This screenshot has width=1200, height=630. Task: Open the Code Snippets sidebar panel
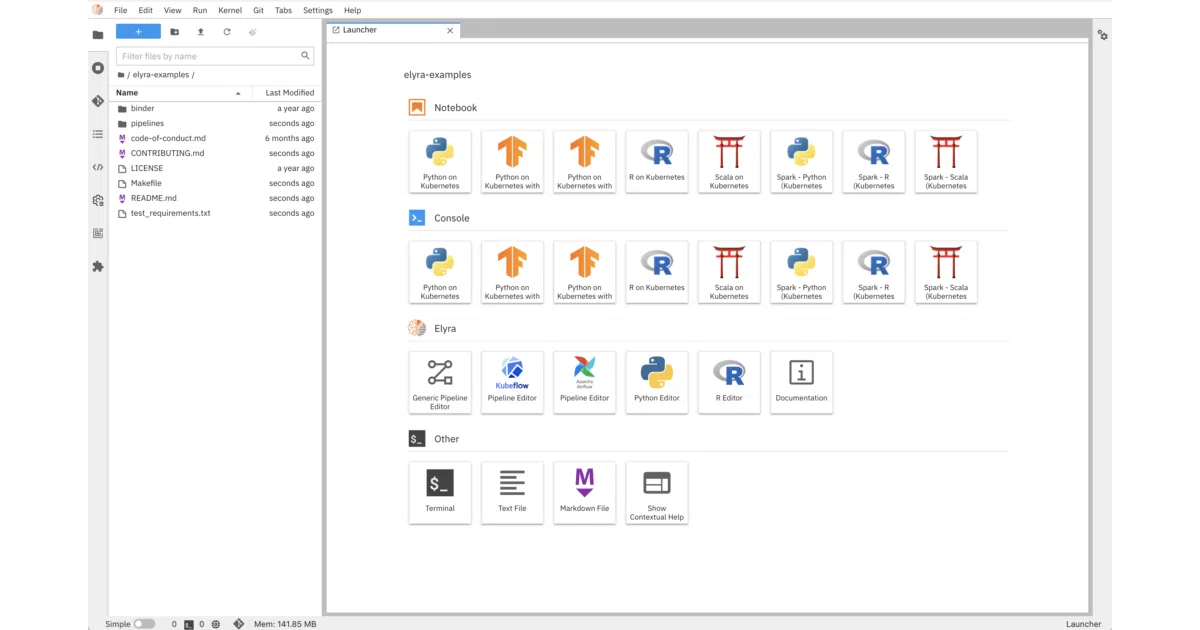point(98,167)
